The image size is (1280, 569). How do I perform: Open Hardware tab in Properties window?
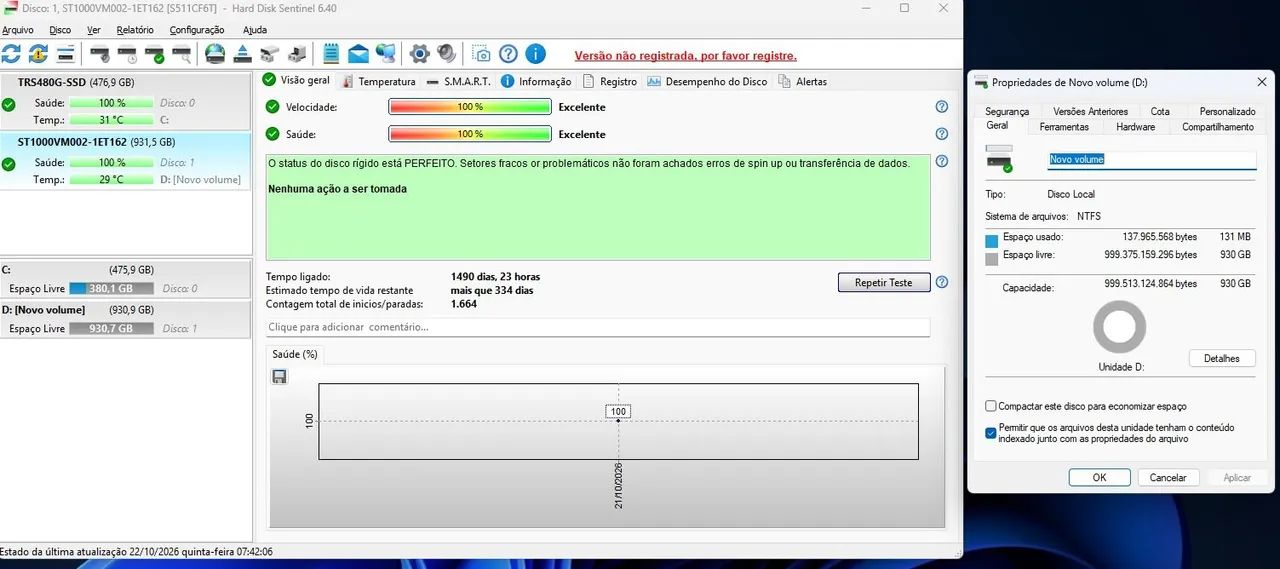[x=1136, y=127]
